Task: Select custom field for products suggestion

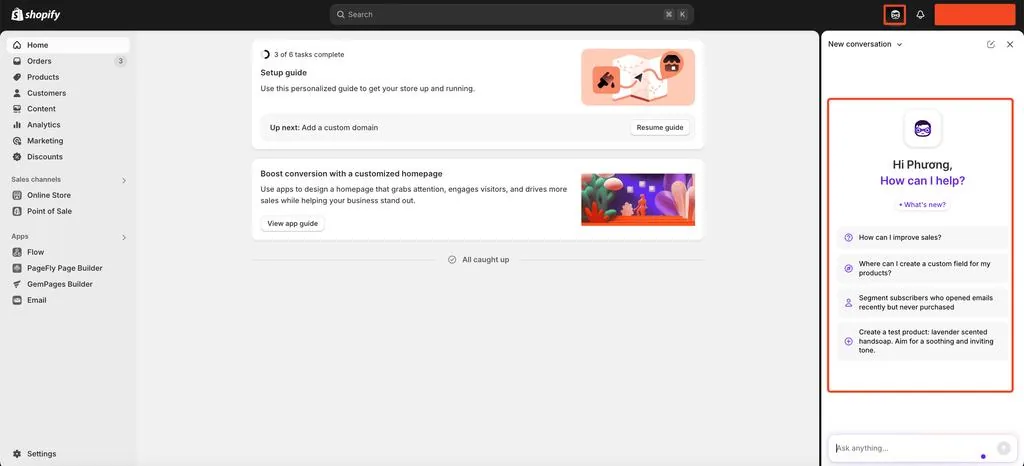Action: [922, 268]
